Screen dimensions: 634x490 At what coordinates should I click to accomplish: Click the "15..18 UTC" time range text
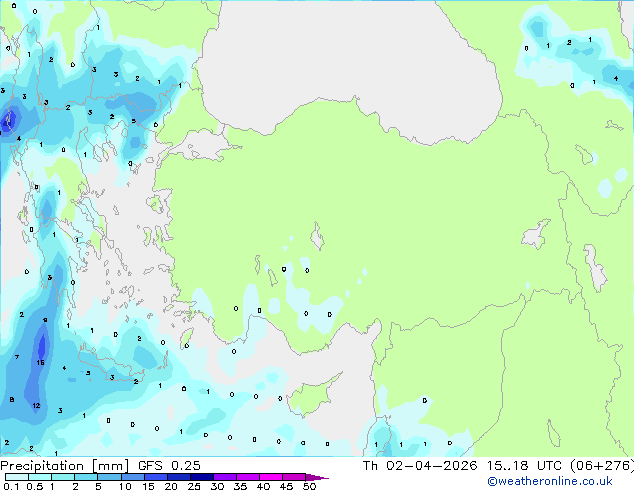pyautogui.click(x=524, y=466)
